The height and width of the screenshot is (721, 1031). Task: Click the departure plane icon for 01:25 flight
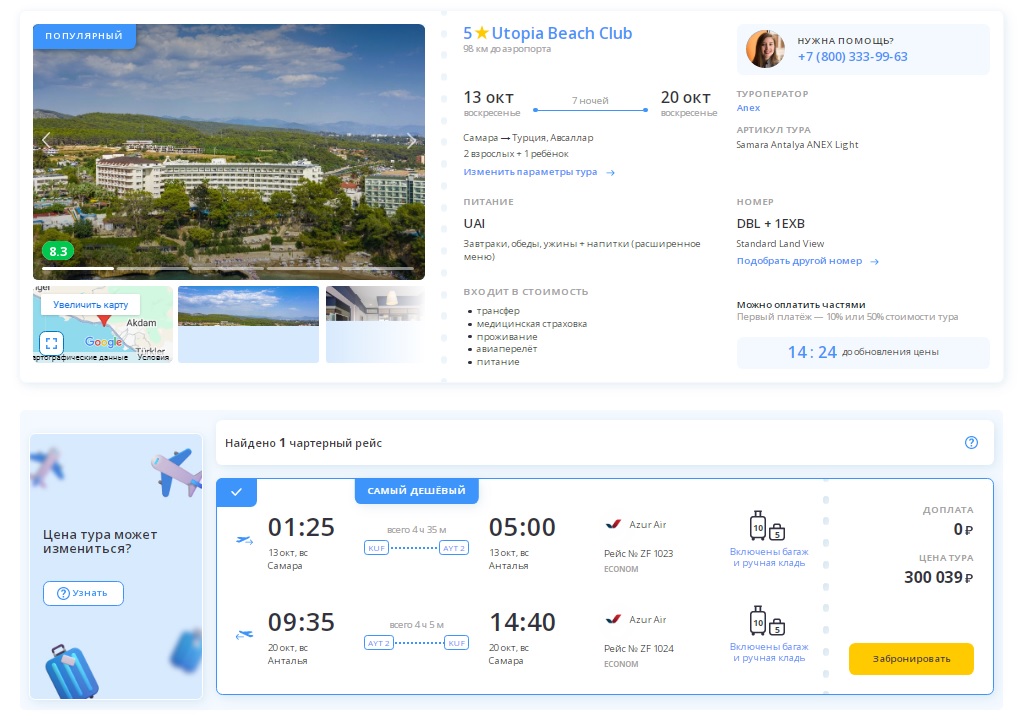click(x=245, y=540)
